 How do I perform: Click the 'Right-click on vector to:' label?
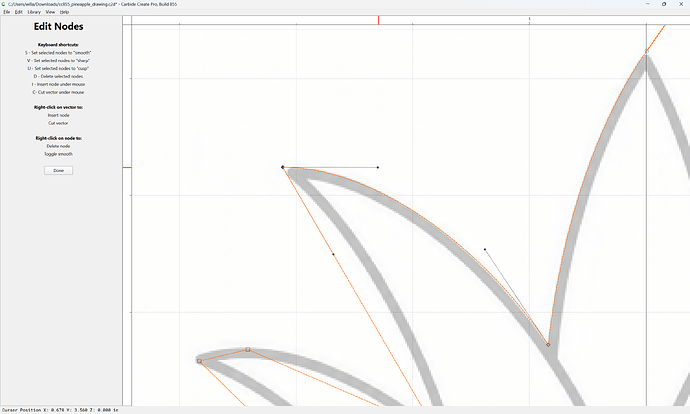[x=58, y=107]
